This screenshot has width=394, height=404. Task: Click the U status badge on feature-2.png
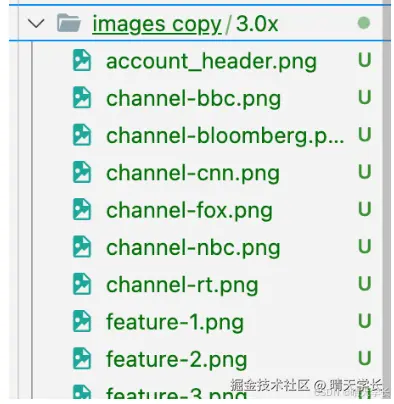pos(364,358)
